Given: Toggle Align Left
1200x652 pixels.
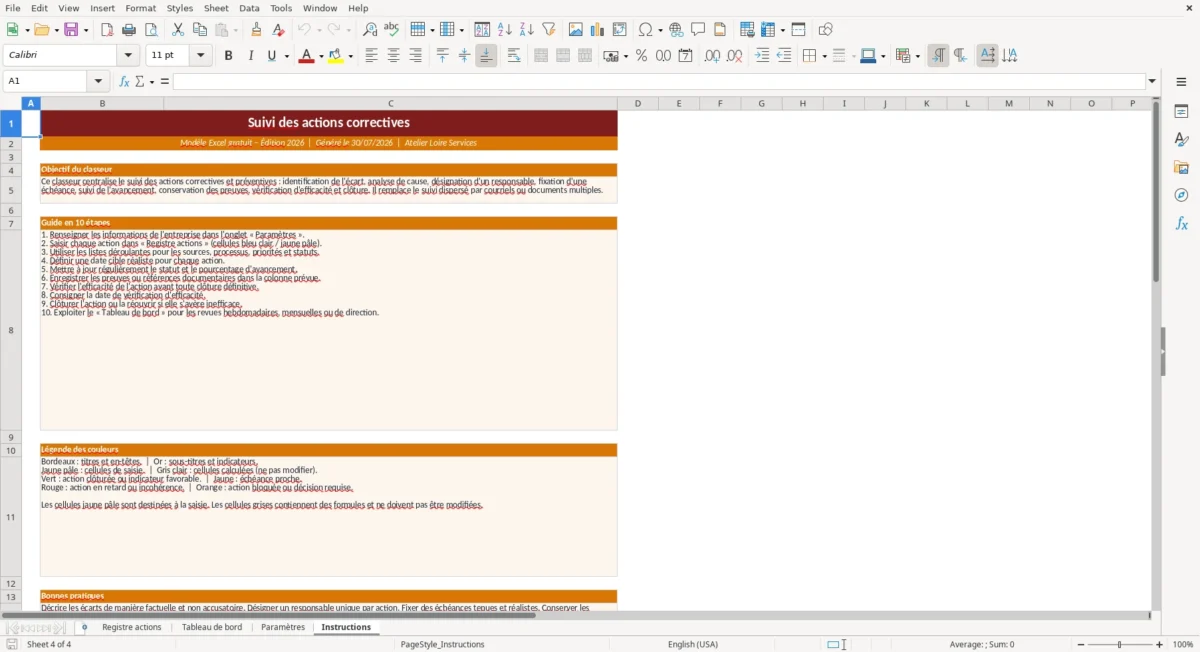Looking at the screenshot, I should 371,56.
